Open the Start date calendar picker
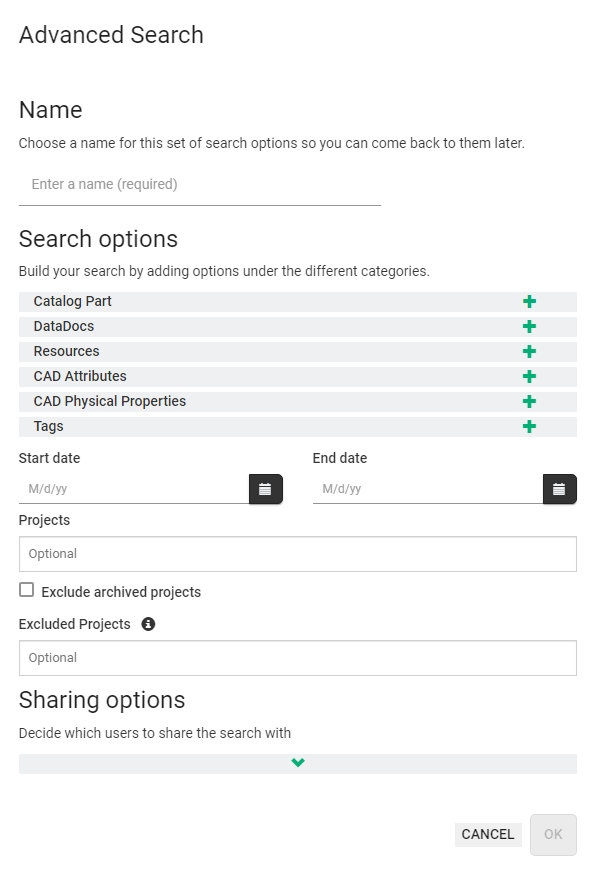This screenshot has height=874, width=593. pyautogui.click(x=265, y=489)
